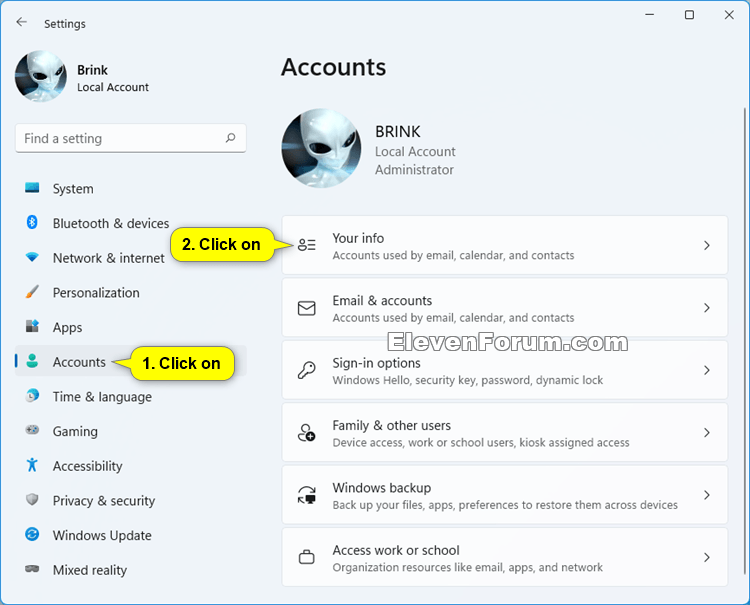Open Time & language settings
Viewport: 750px width, 605px height.
click(x=131, y=396)
